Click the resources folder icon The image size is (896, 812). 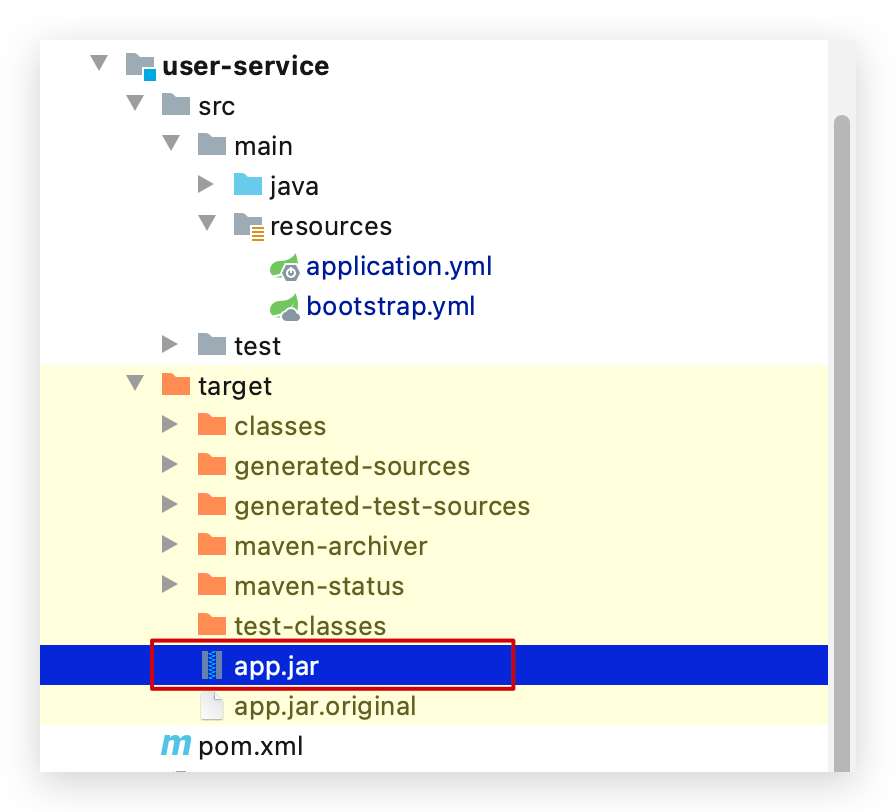(x=248, y=226)
